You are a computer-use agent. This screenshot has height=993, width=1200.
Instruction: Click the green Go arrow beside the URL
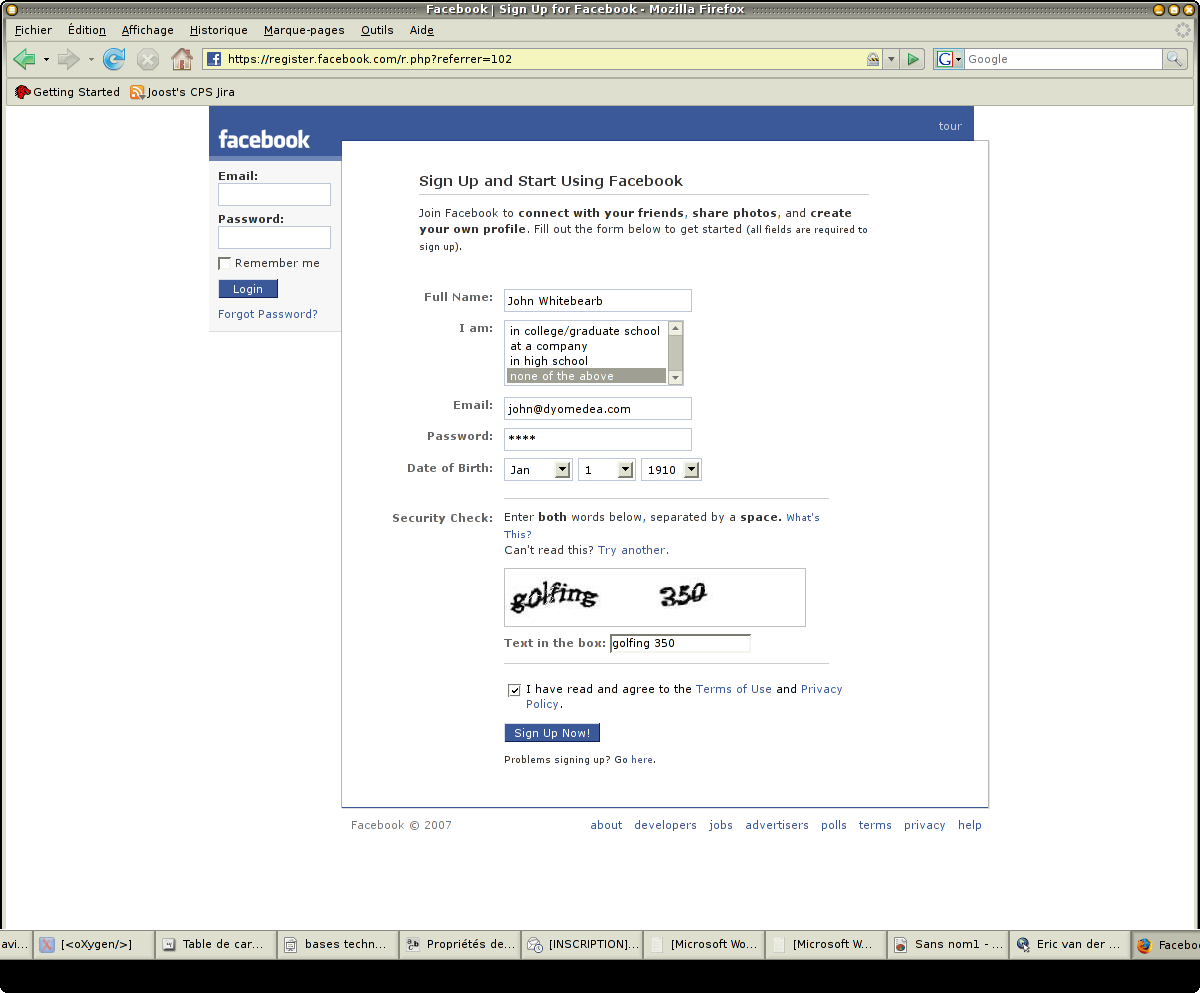coord(912,60)
